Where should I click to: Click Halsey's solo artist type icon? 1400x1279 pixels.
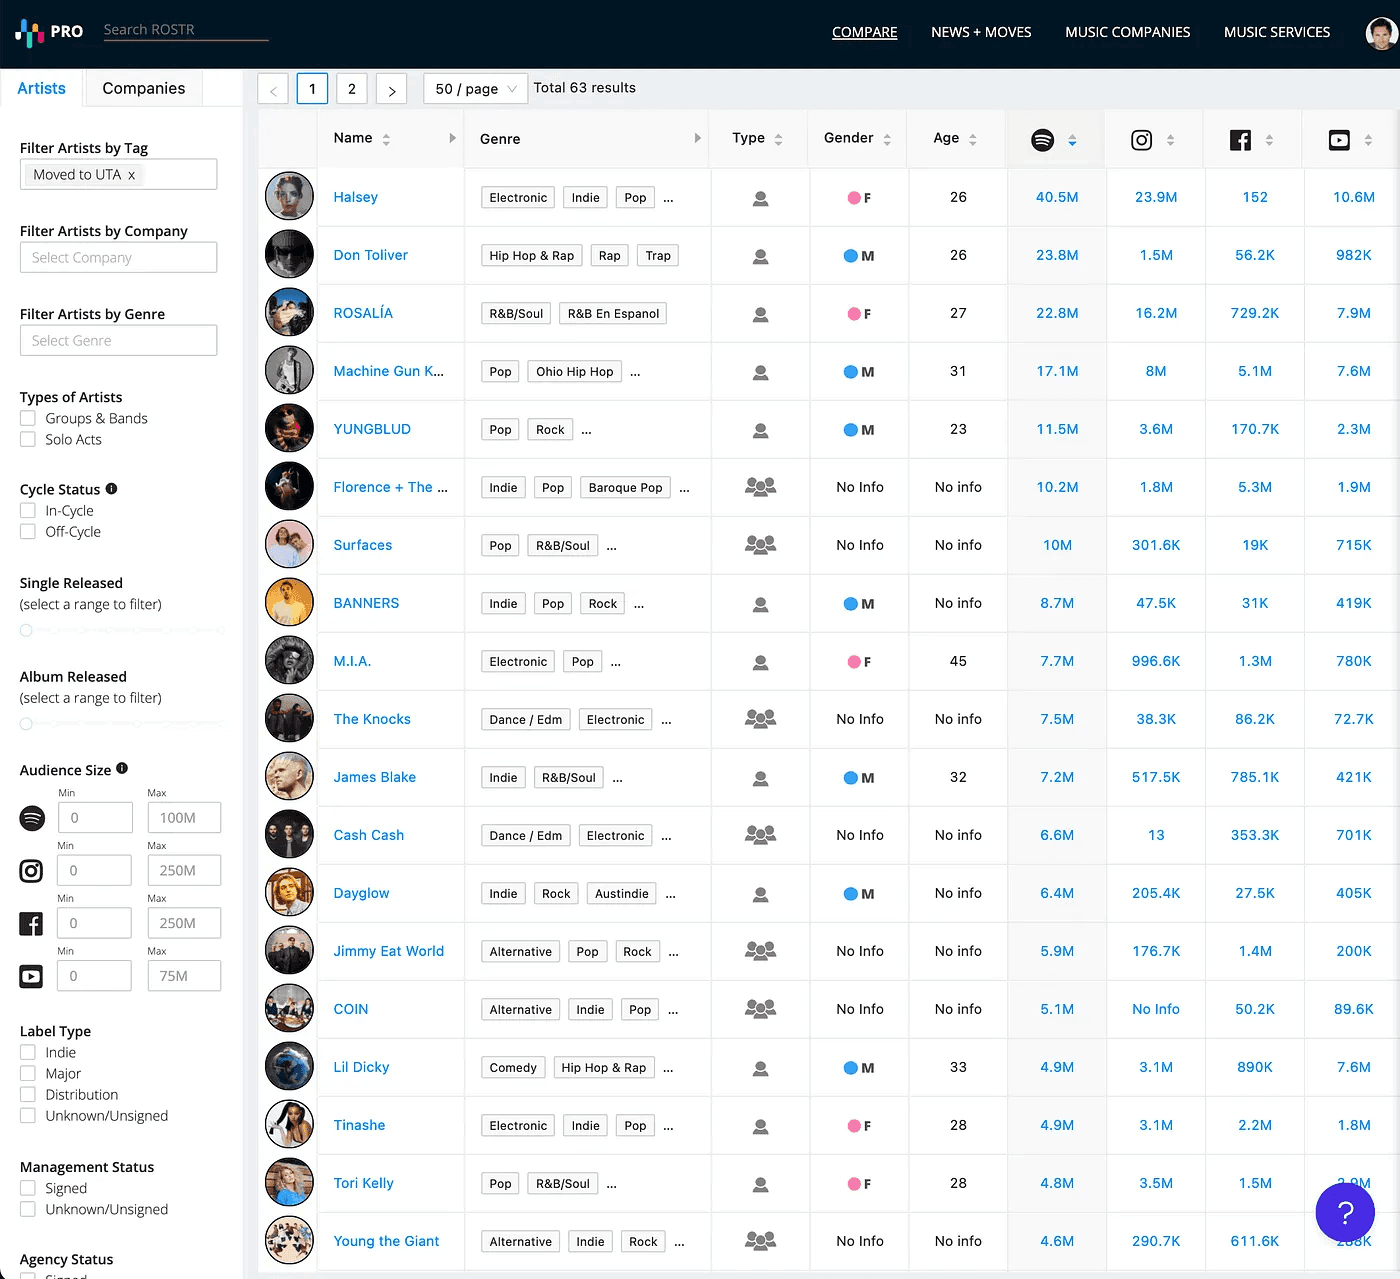[760, 198]
